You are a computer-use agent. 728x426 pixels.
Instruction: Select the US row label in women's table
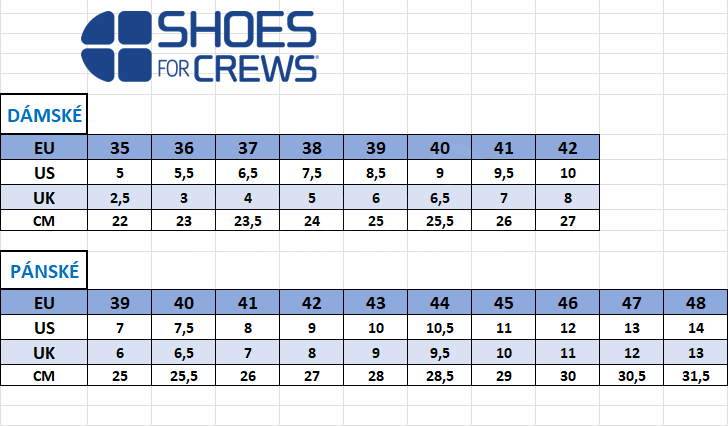(x=44, y=173)
